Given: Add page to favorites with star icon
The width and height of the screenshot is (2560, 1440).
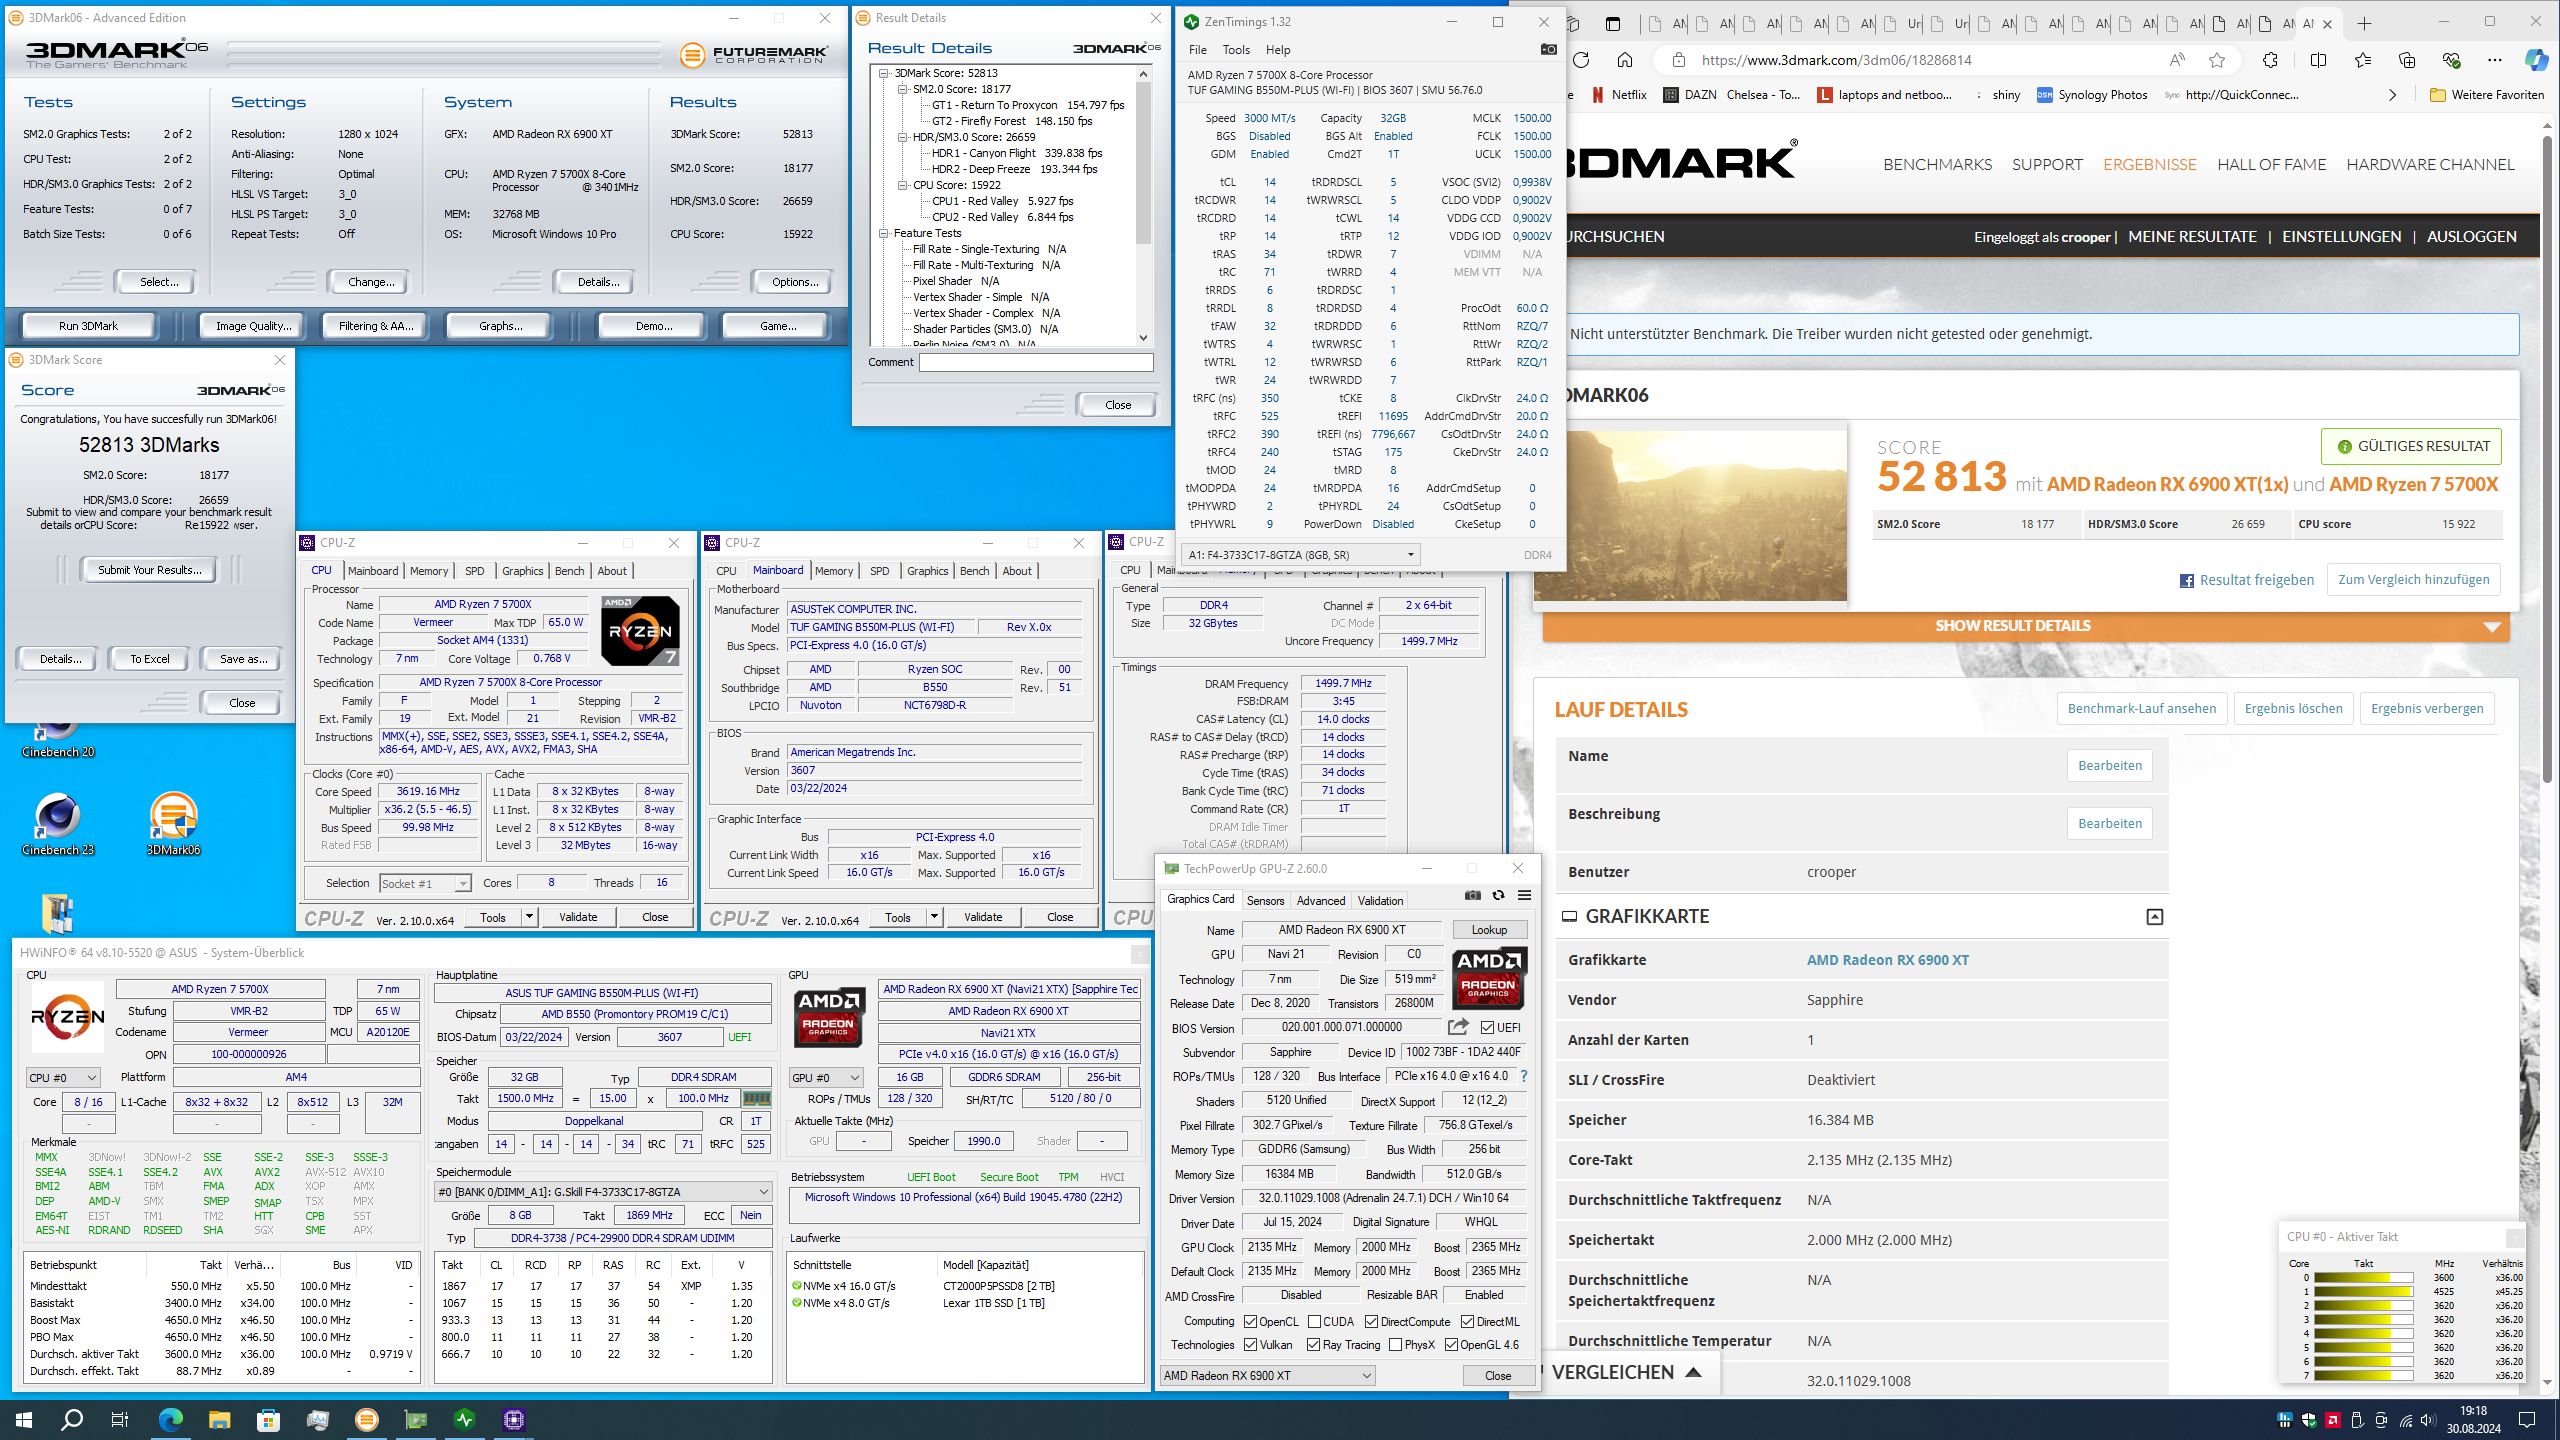Looking at the screenshot, I should point(2217,60).
